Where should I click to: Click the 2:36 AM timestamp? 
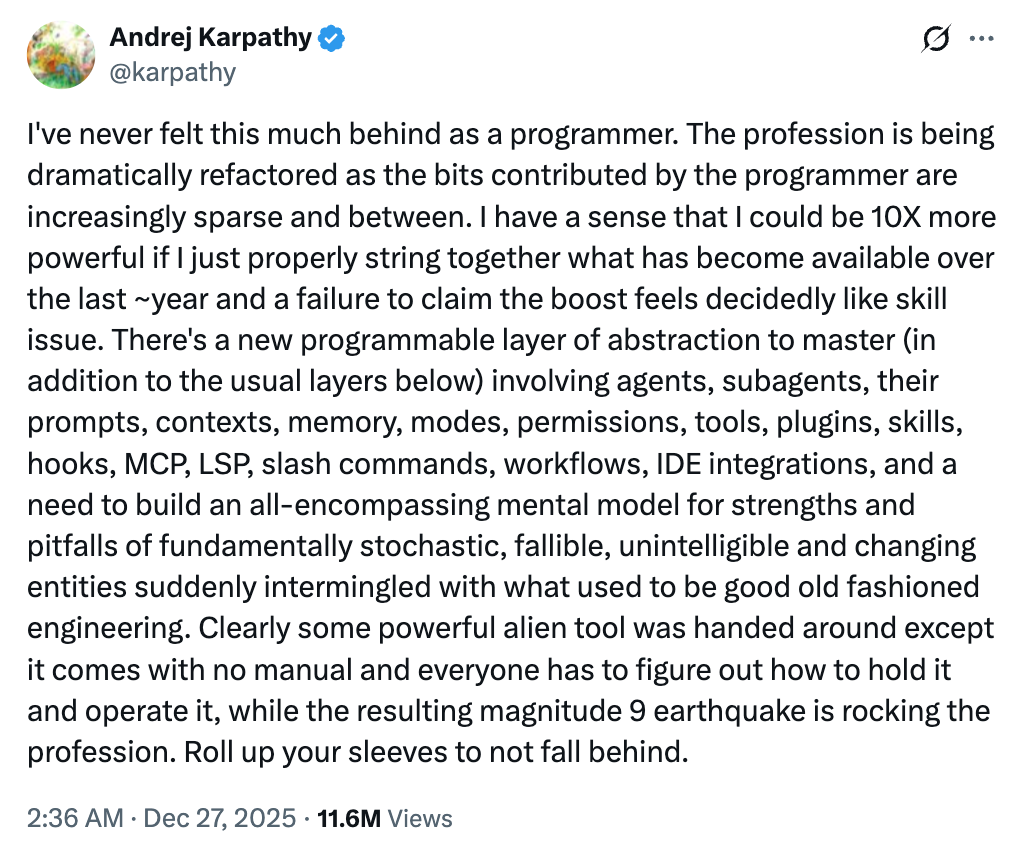coord(76,818)
